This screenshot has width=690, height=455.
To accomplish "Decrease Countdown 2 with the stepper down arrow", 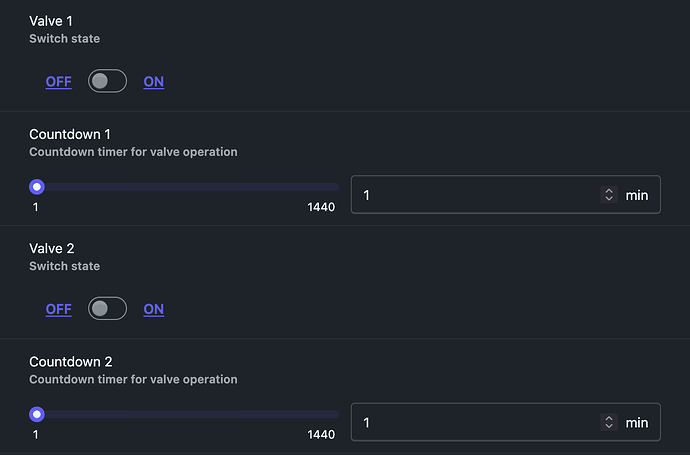I will (609, 428).
